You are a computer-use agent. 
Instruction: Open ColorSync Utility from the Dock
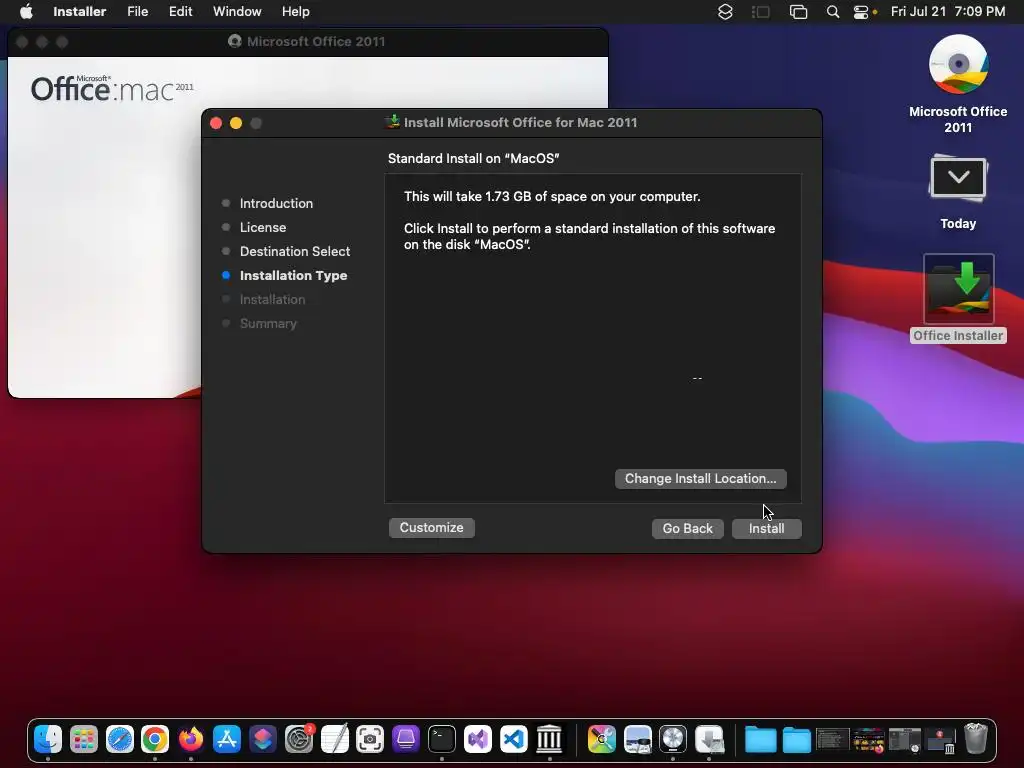coord(601,739)
